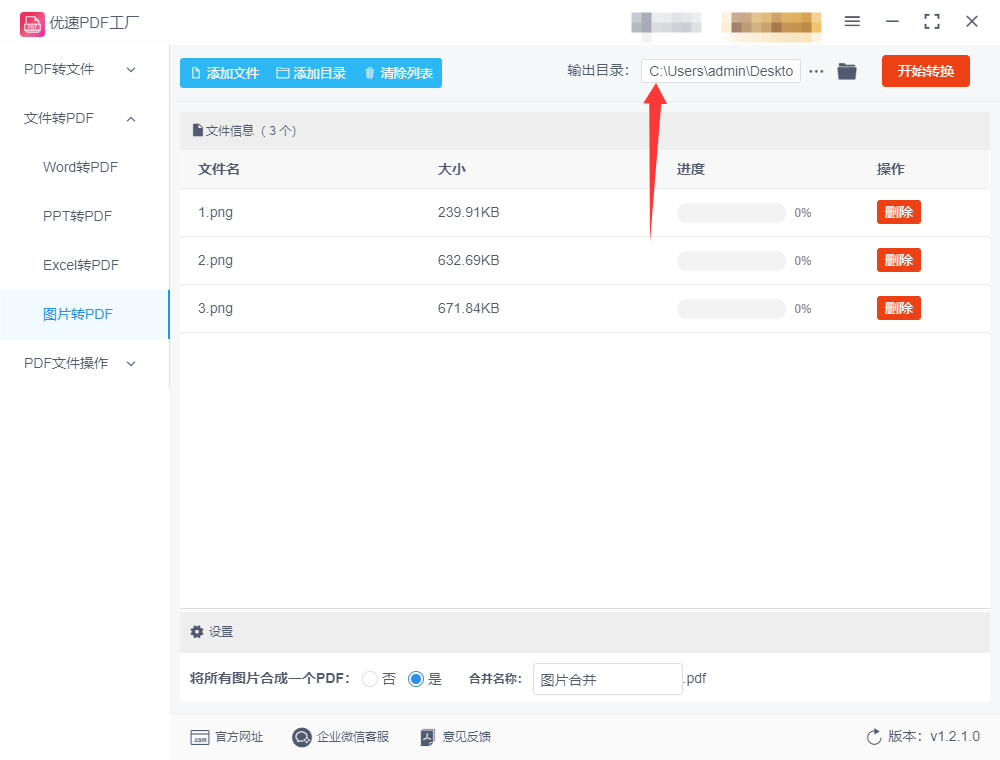Maximize the window with the fullscreen icon

tap(932, 22)
